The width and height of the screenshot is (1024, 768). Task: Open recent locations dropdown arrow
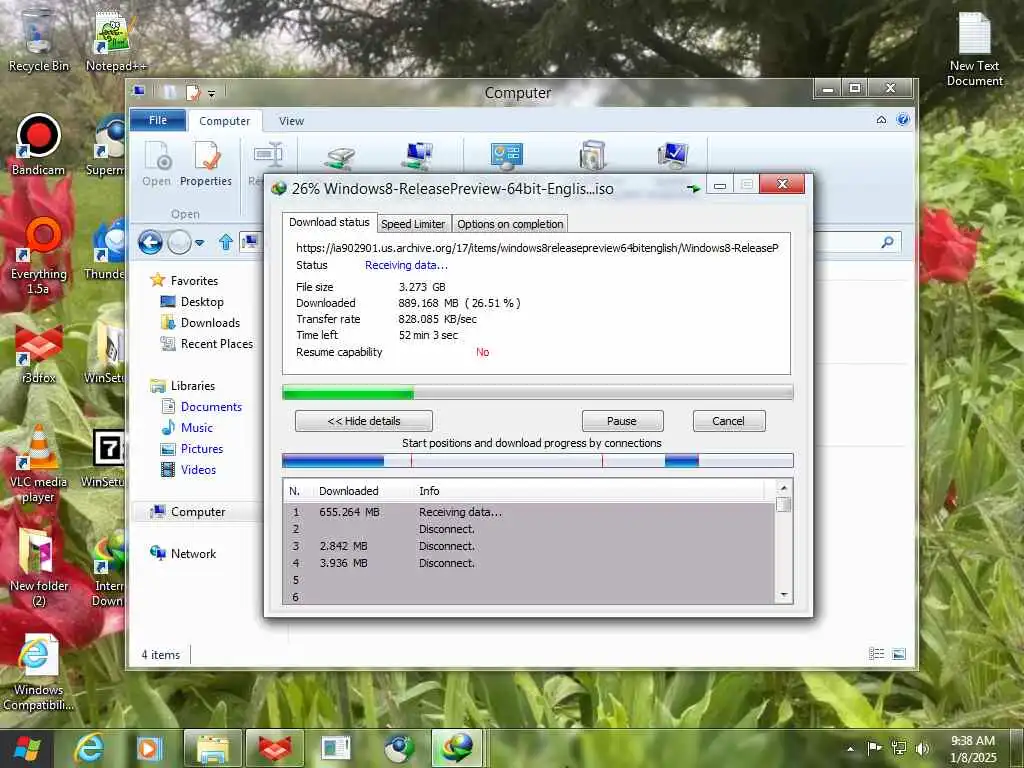click(200, 243)
